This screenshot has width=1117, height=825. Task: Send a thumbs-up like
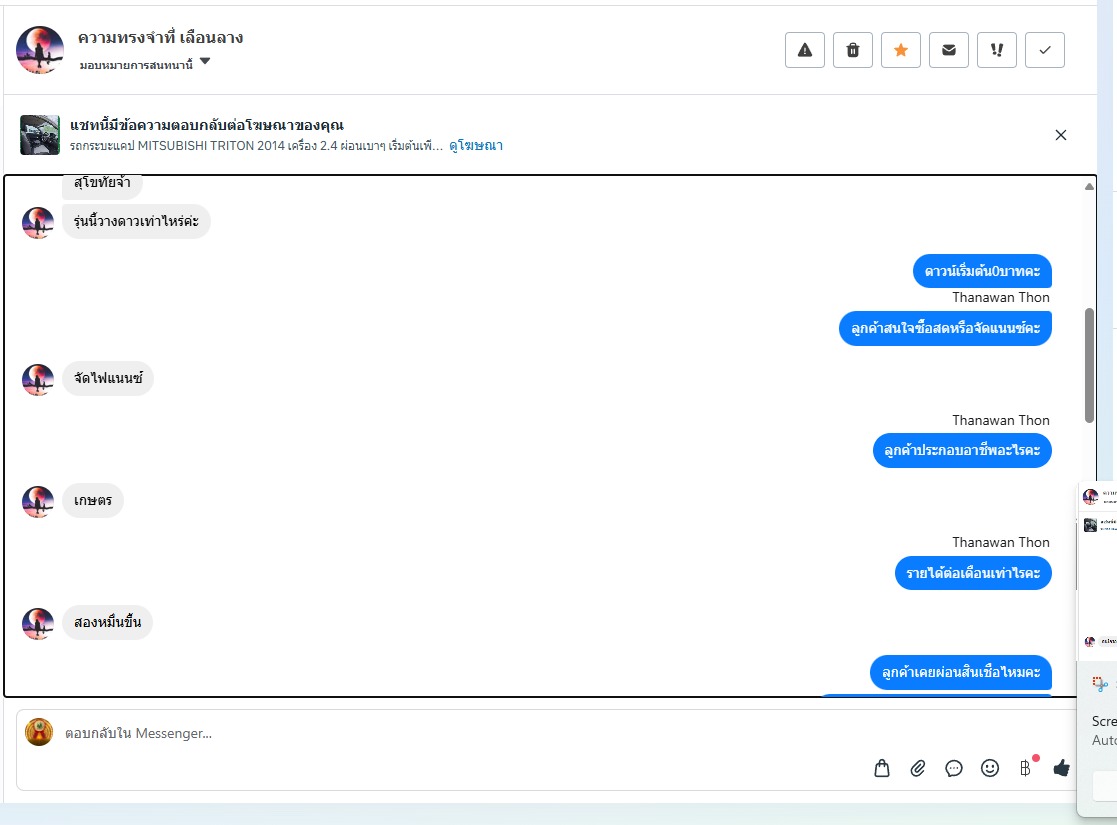coord(1061,768)
